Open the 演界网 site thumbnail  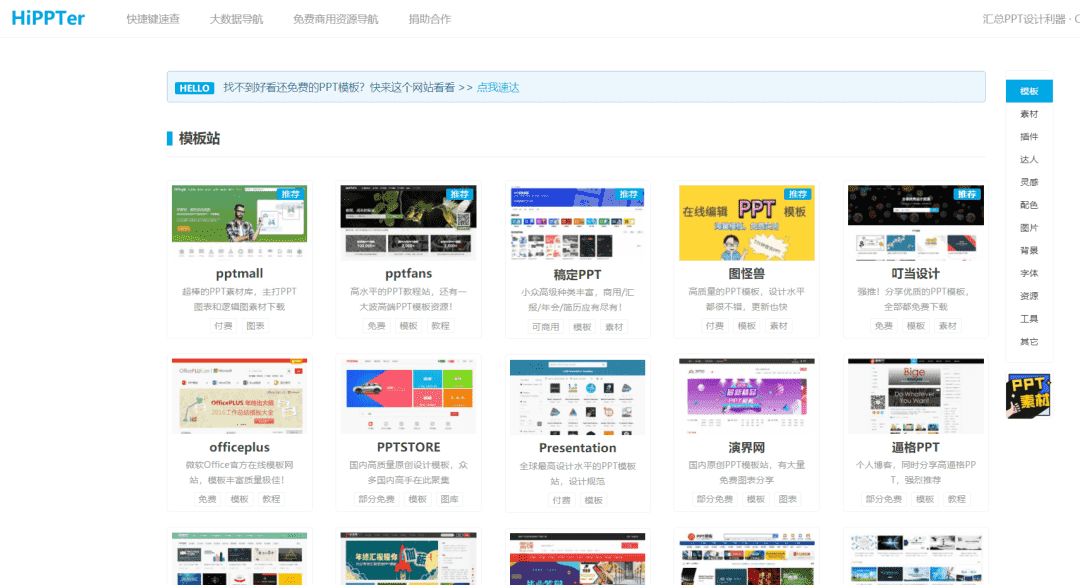(747, 396)
